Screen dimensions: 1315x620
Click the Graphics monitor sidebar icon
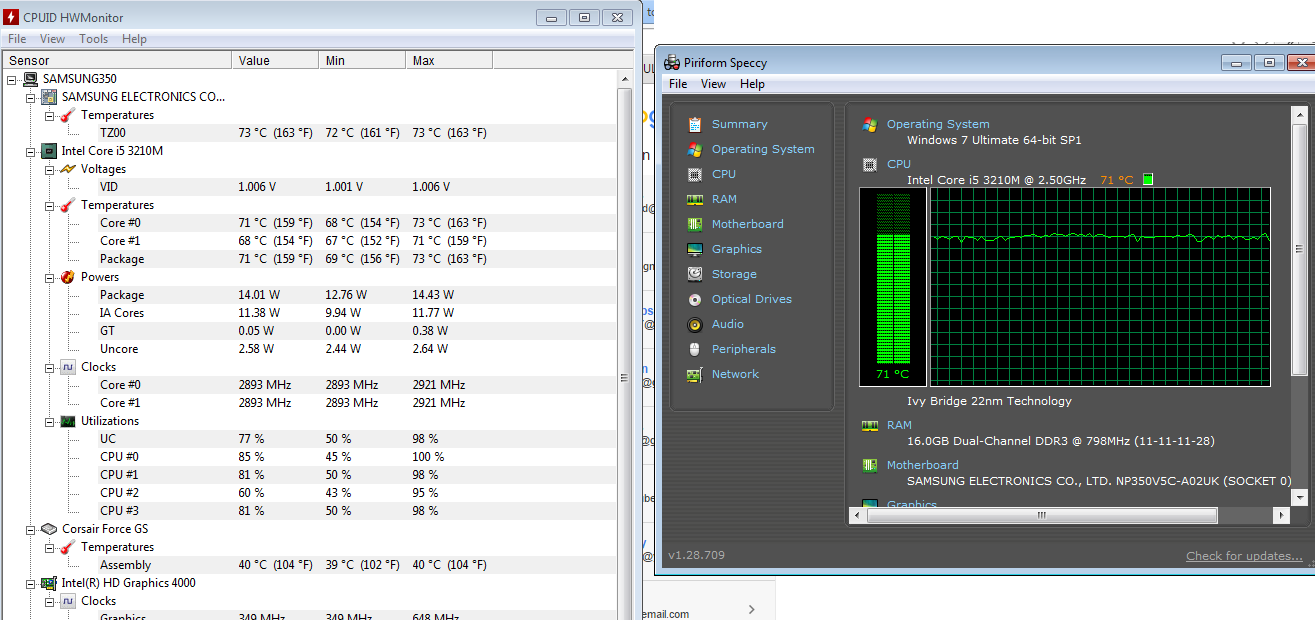(x=695, y=249)
